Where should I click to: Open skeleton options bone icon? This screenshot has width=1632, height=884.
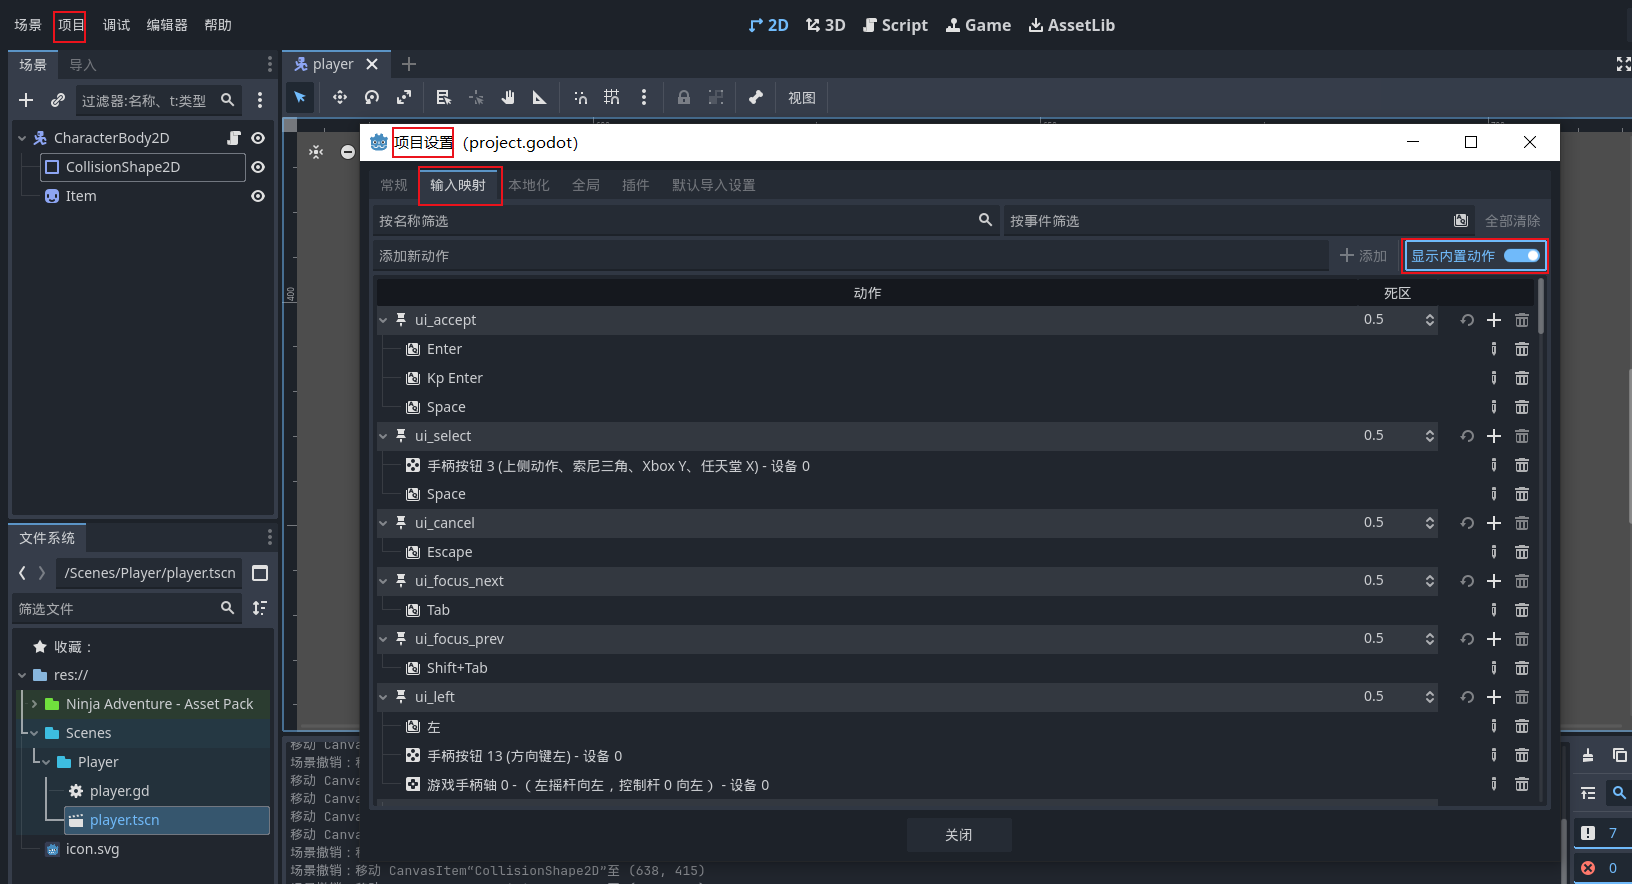click(756, 97)
